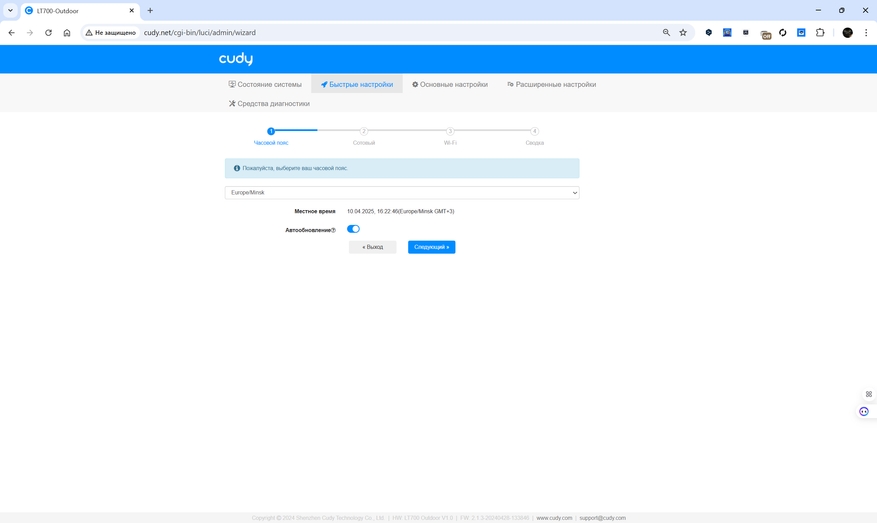
Task: Open Основные настройки tab
Action: click(x=450, y=84)
